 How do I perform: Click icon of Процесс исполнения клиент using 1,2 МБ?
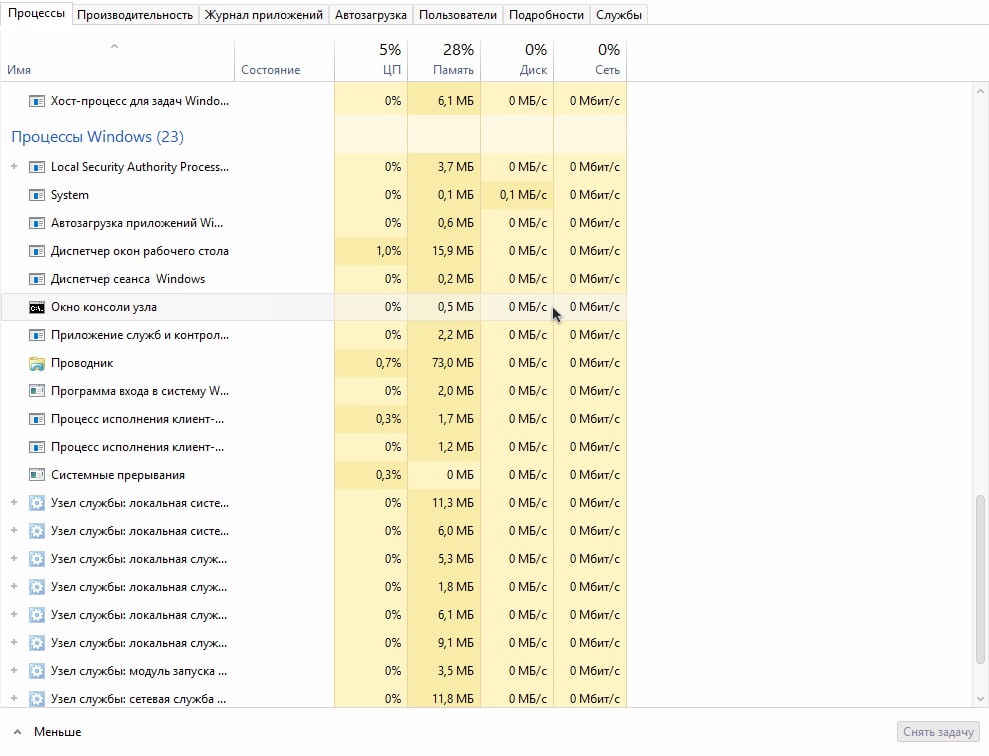pos(37,447)
